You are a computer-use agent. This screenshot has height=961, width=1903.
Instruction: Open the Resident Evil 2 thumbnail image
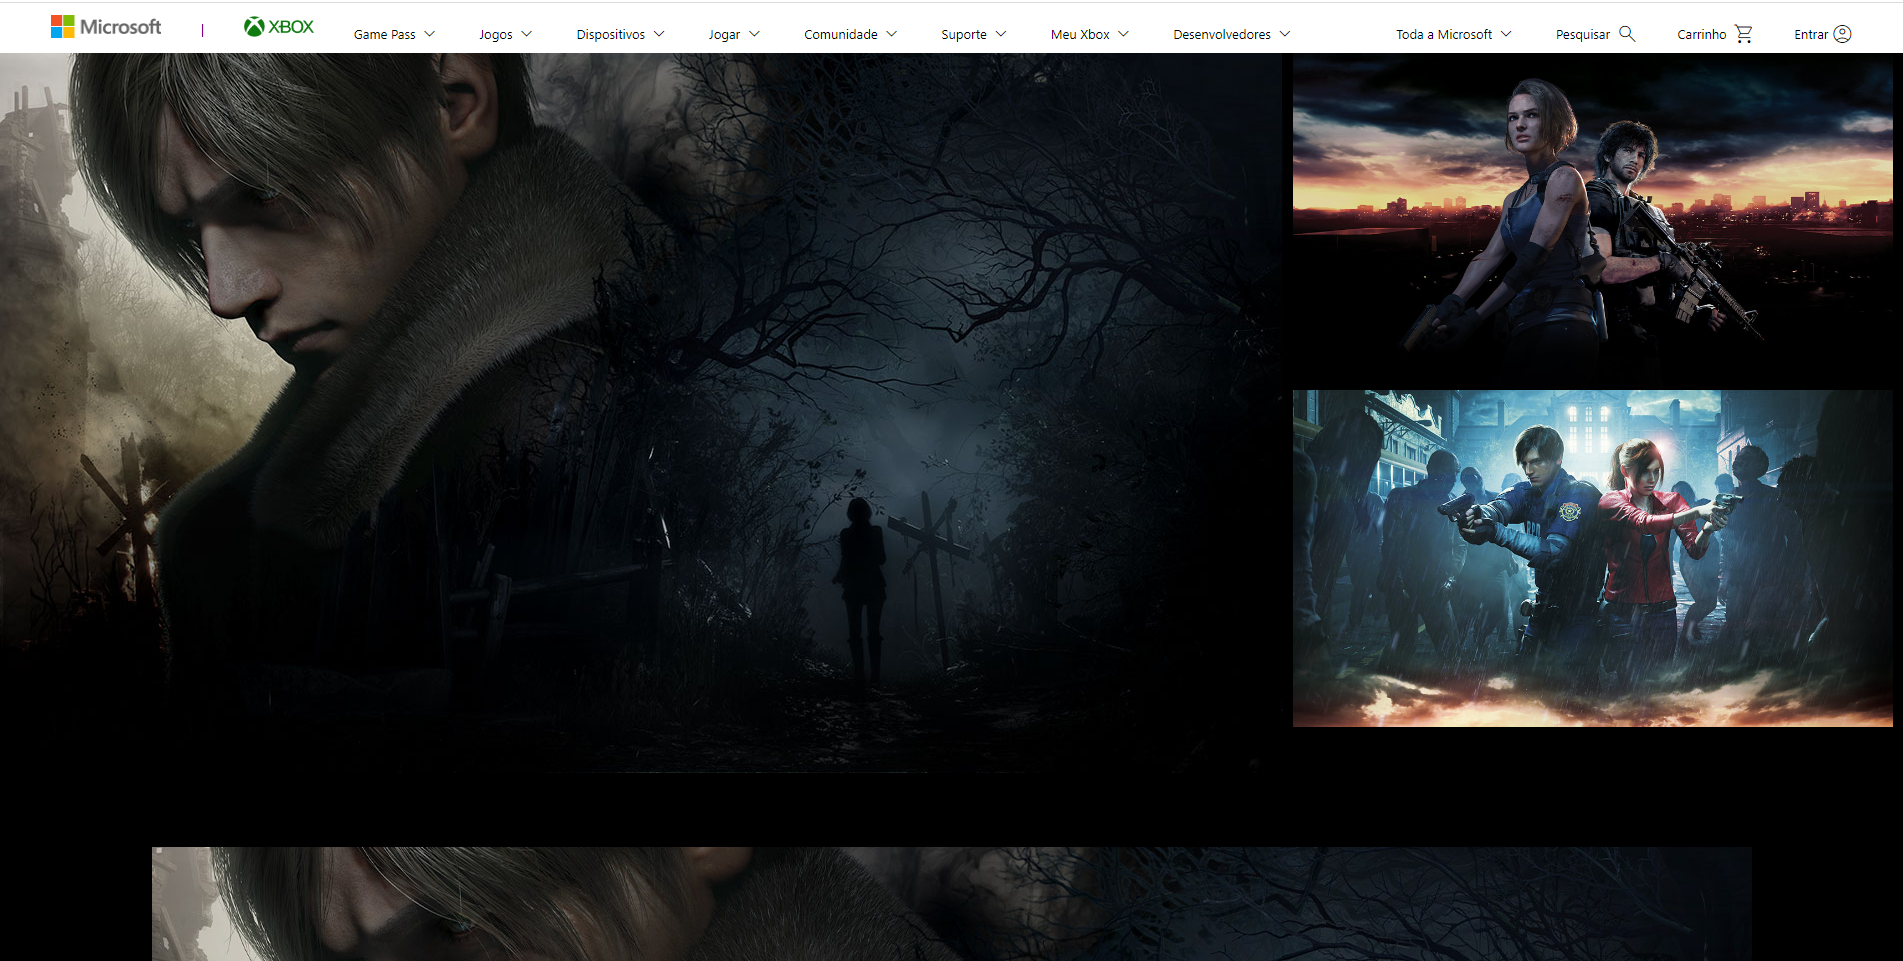[x=1592, y=558]
